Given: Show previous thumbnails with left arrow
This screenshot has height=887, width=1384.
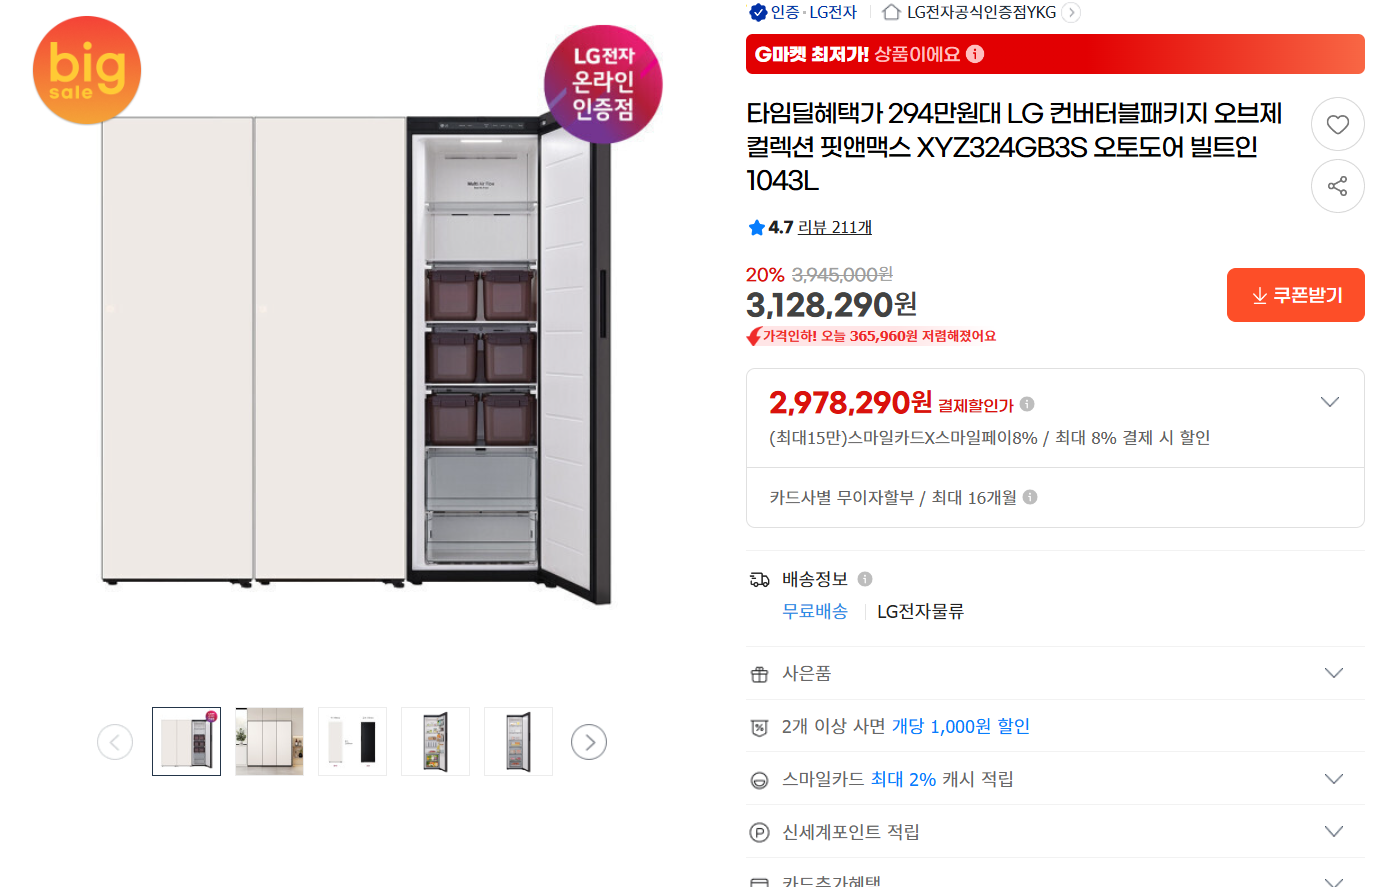Looking at the screenshot, I should [x=115, y=742].
